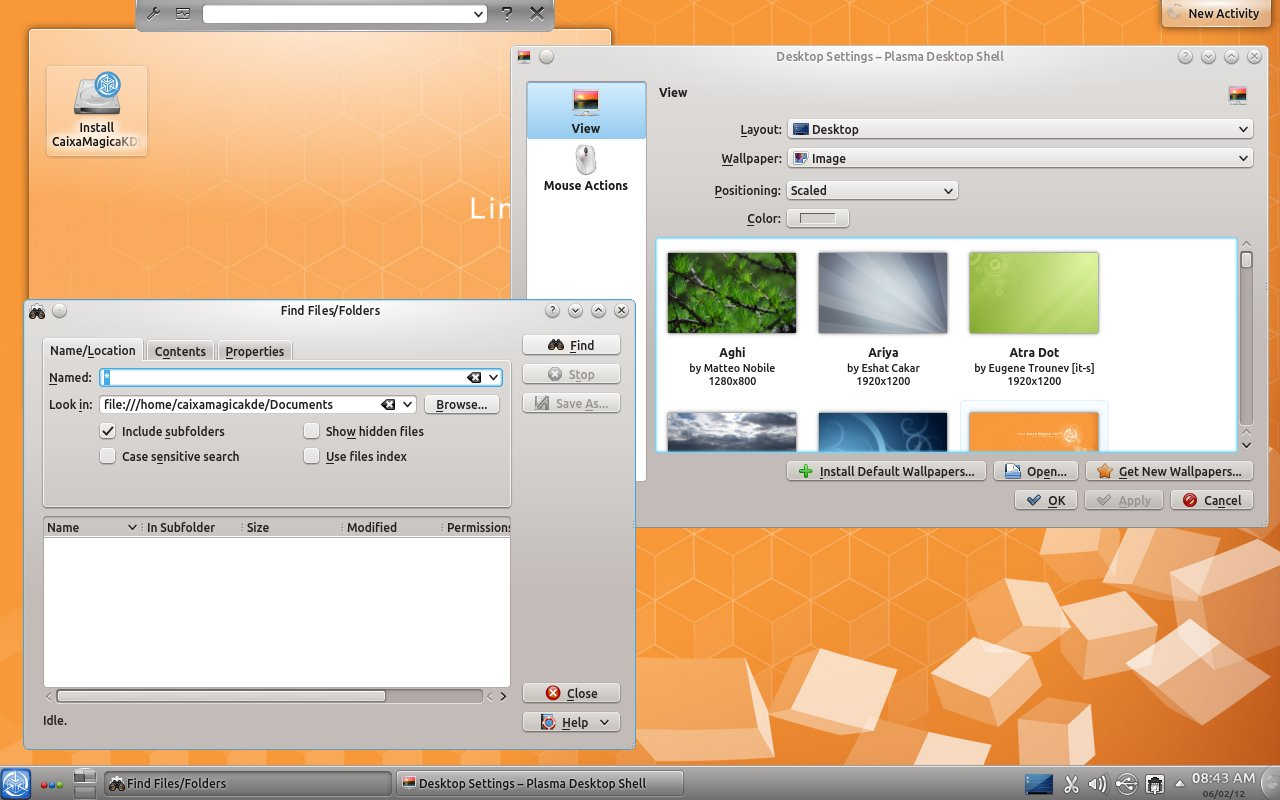Open the Wallpaper type dropdown
The width and height of the screenshot is (1280, 800).
(x=1020, y=159)
